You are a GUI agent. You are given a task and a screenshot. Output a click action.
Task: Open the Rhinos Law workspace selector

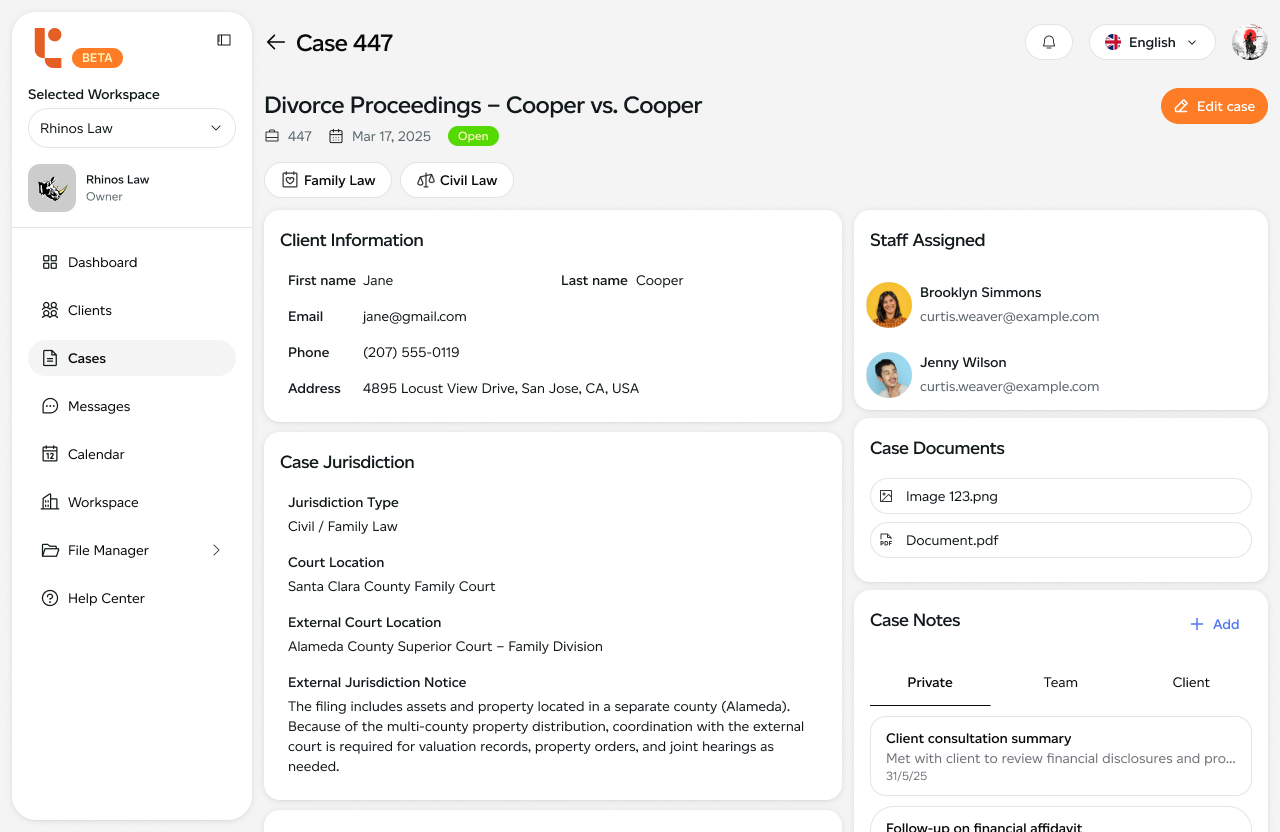click(x=131, y=128)
